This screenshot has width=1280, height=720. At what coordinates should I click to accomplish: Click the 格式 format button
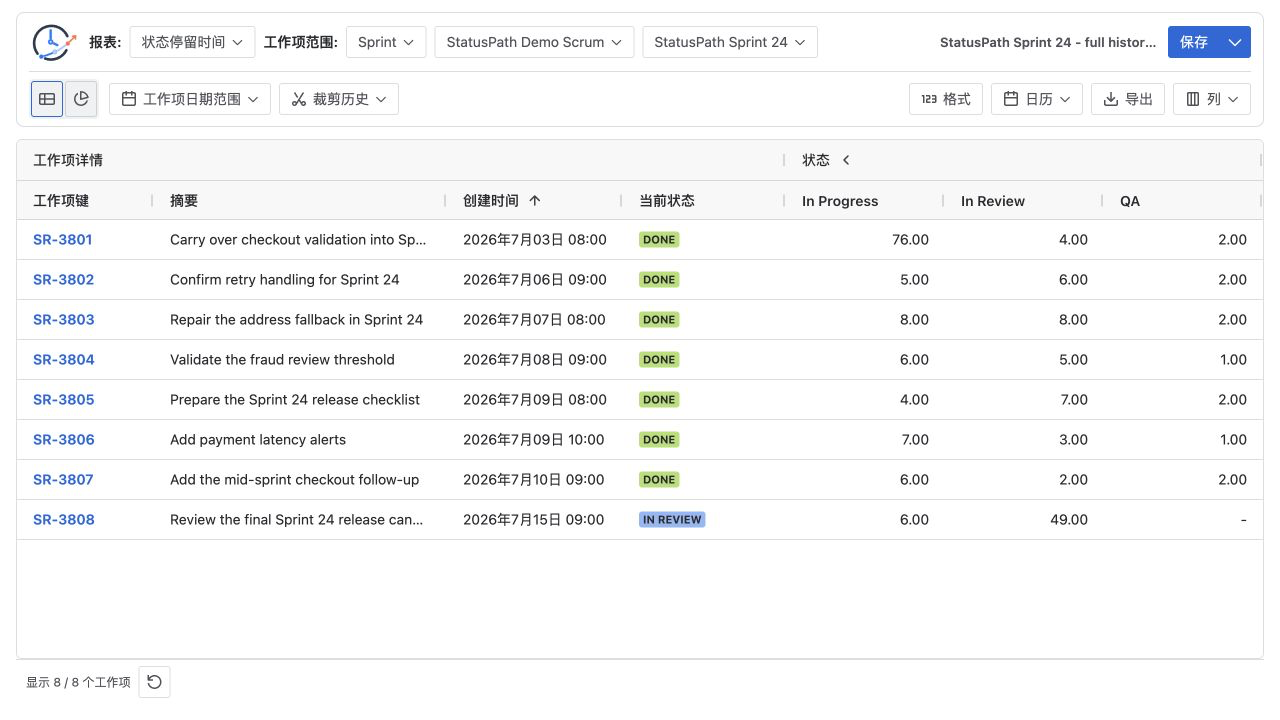(x=946, y=99)
